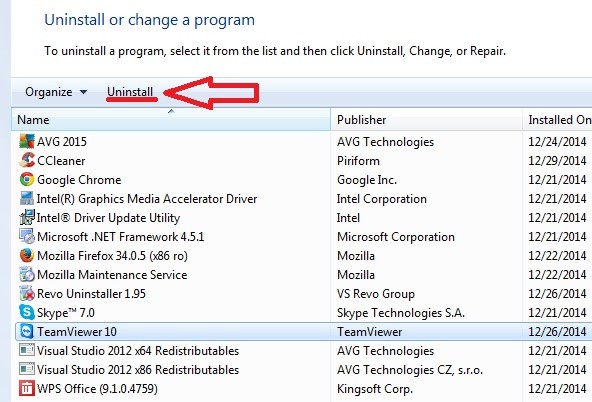The height and width of the screenshot is (402, 592).
Task: Click the Visual Studio 2012 x64 Redistributables icon
Action: point(27,350)
